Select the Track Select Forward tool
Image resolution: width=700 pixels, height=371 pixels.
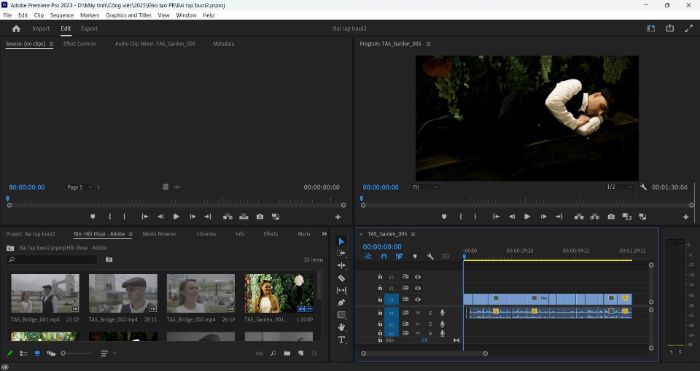(x=342, y=253)
